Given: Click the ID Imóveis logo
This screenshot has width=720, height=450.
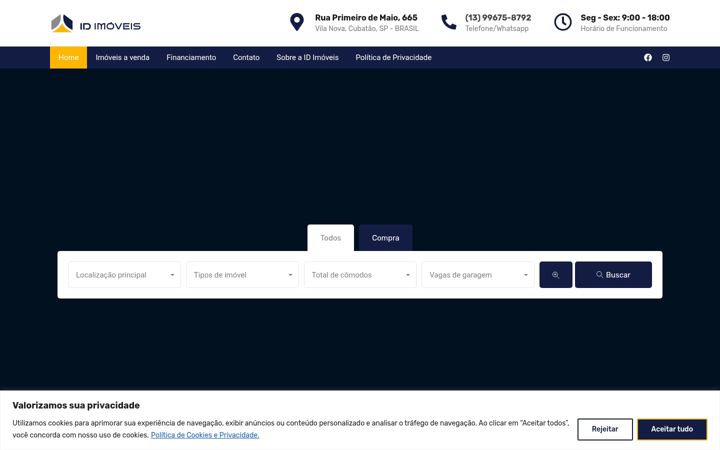Looking at the screenshot, I should point(96,23).
